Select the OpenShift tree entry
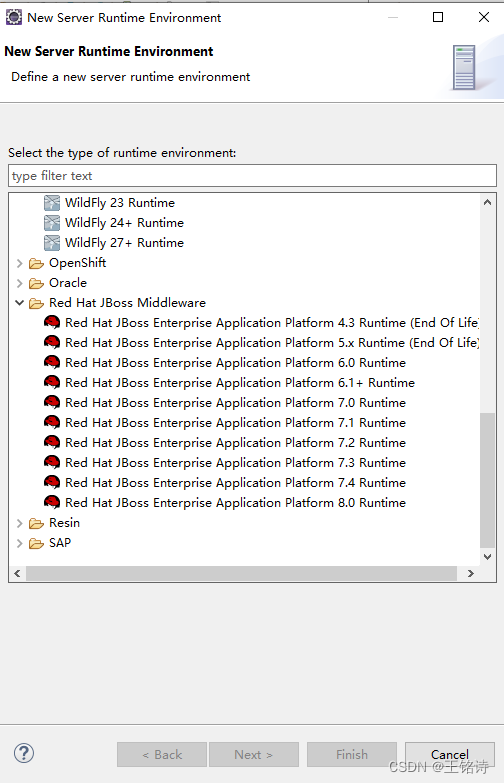The height and width of the screenshot is (783, 504). tap(77, 263)
